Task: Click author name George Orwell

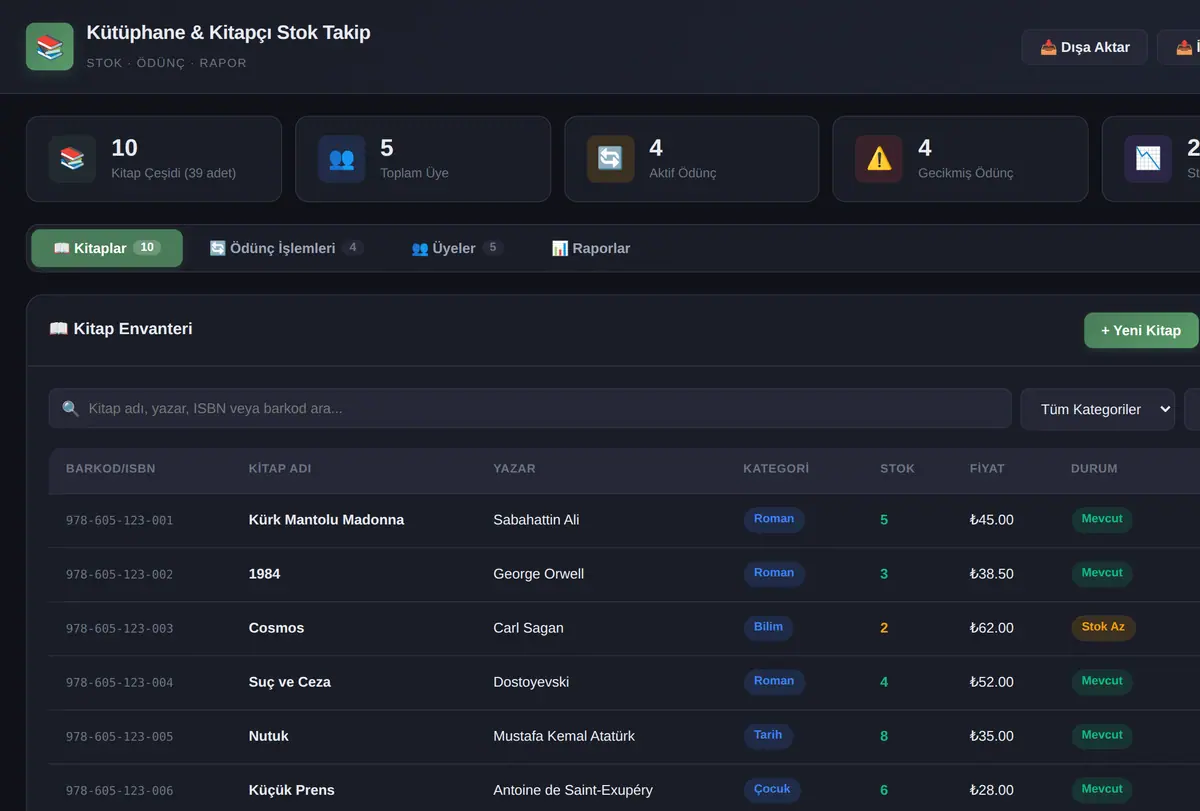Action: 539,574
